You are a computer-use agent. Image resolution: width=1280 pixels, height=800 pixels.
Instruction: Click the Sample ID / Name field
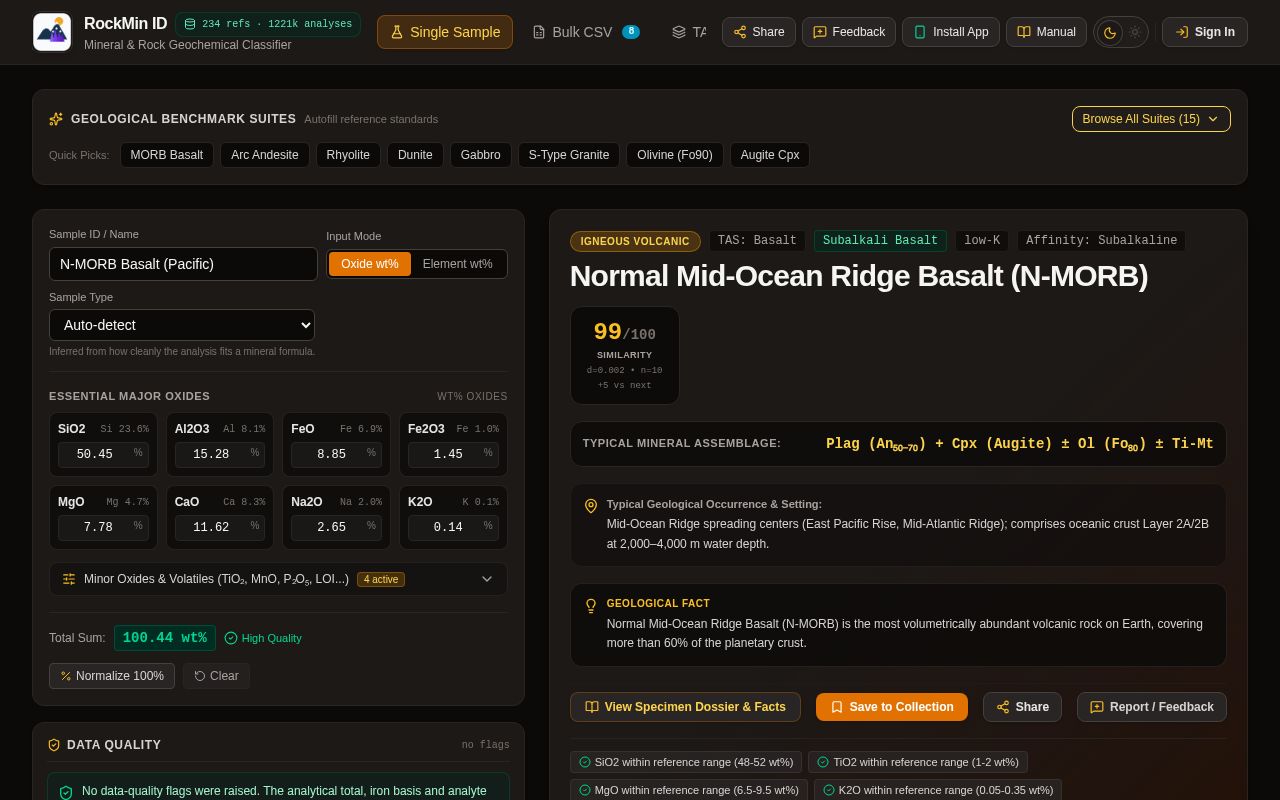pyautogui.click(x=183, y=264)
